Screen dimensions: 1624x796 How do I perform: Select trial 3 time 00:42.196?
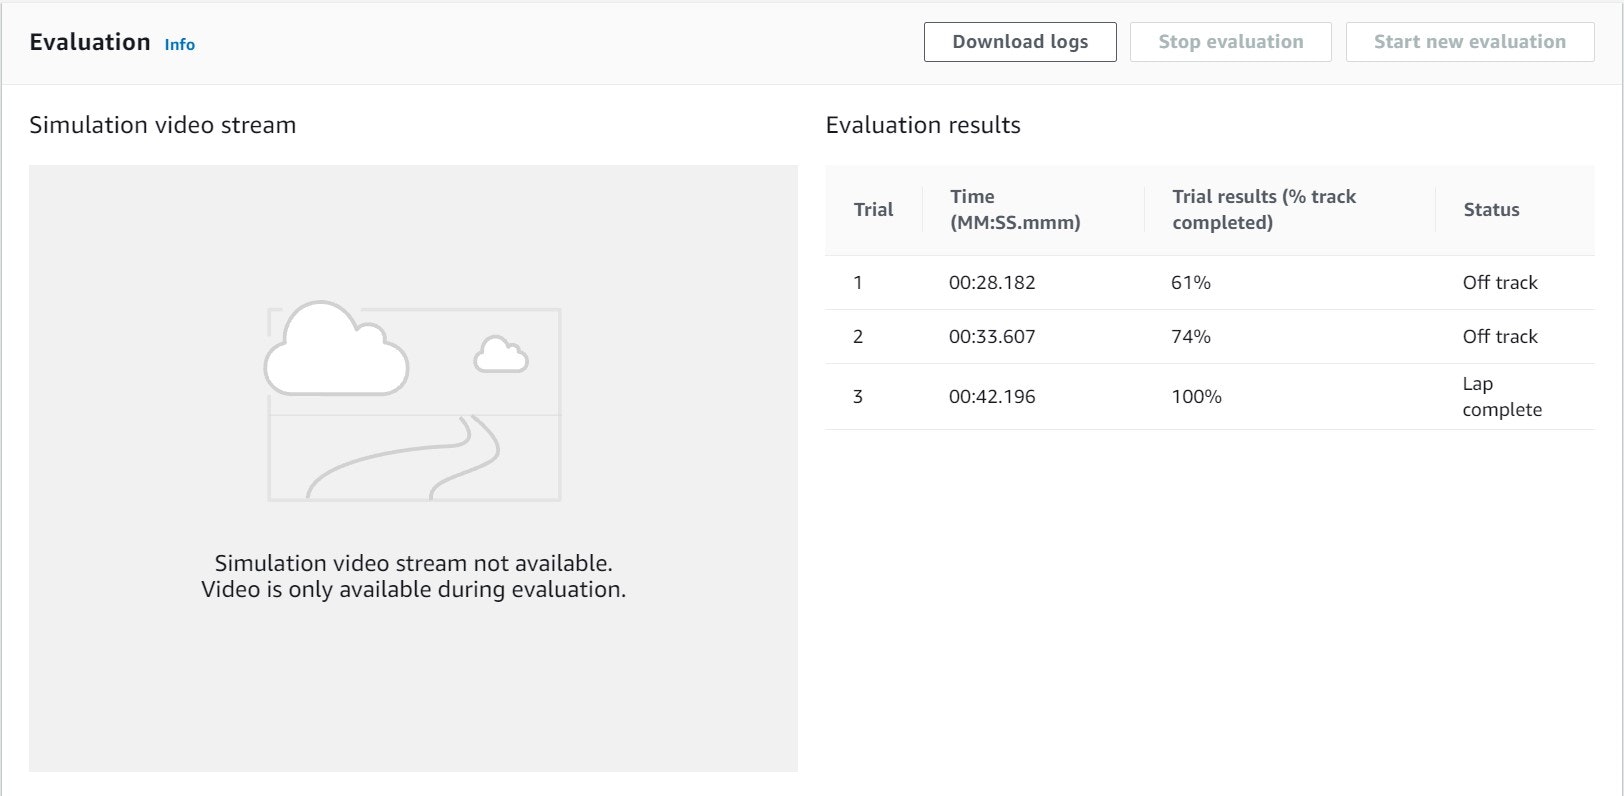(992, 397)
